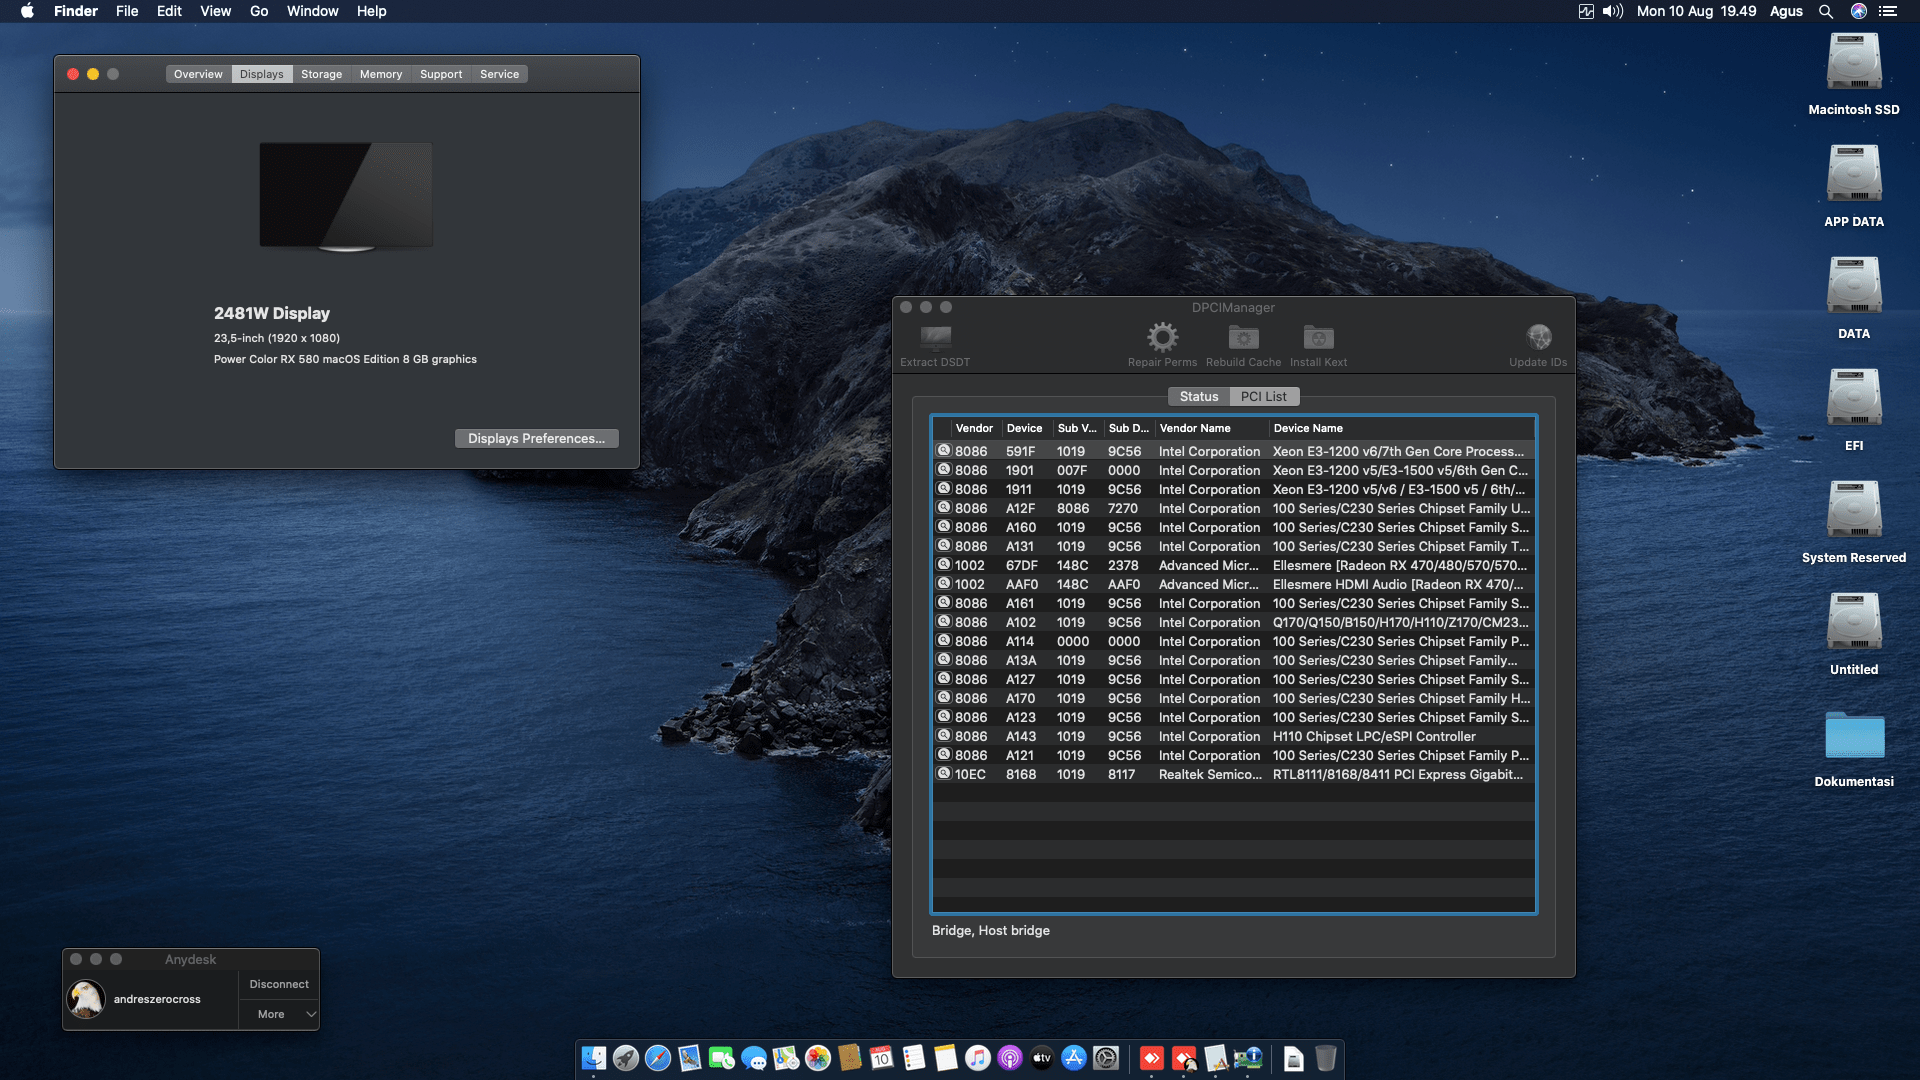1920x1080 pixels.
Task: Open the System Reserved drive icon
Action: [1854, 510]
